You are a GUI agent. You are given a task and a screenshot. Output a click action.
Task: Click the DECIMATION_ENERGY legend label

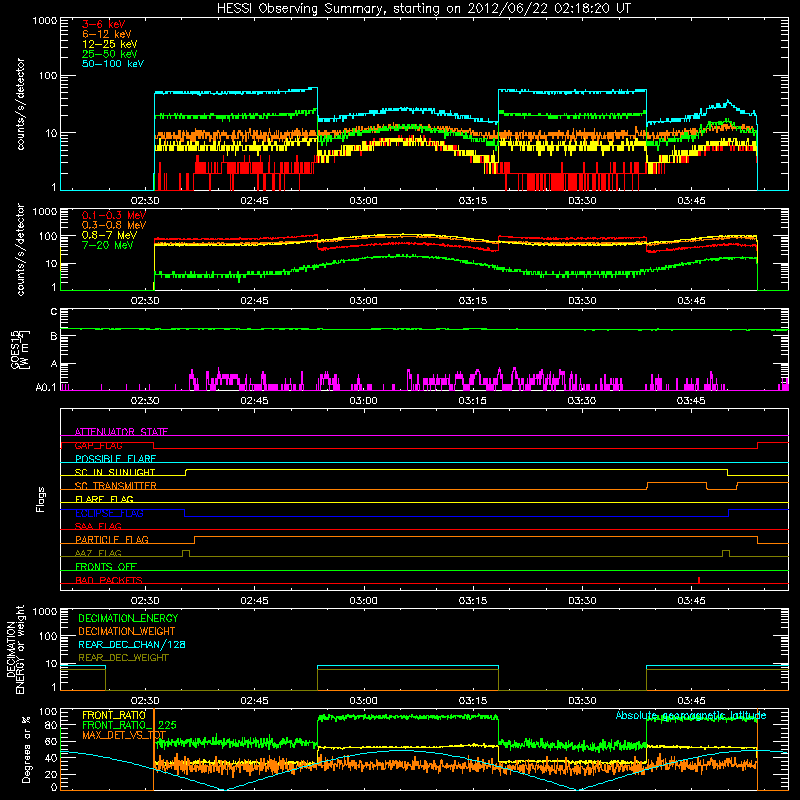click(128, 618)
